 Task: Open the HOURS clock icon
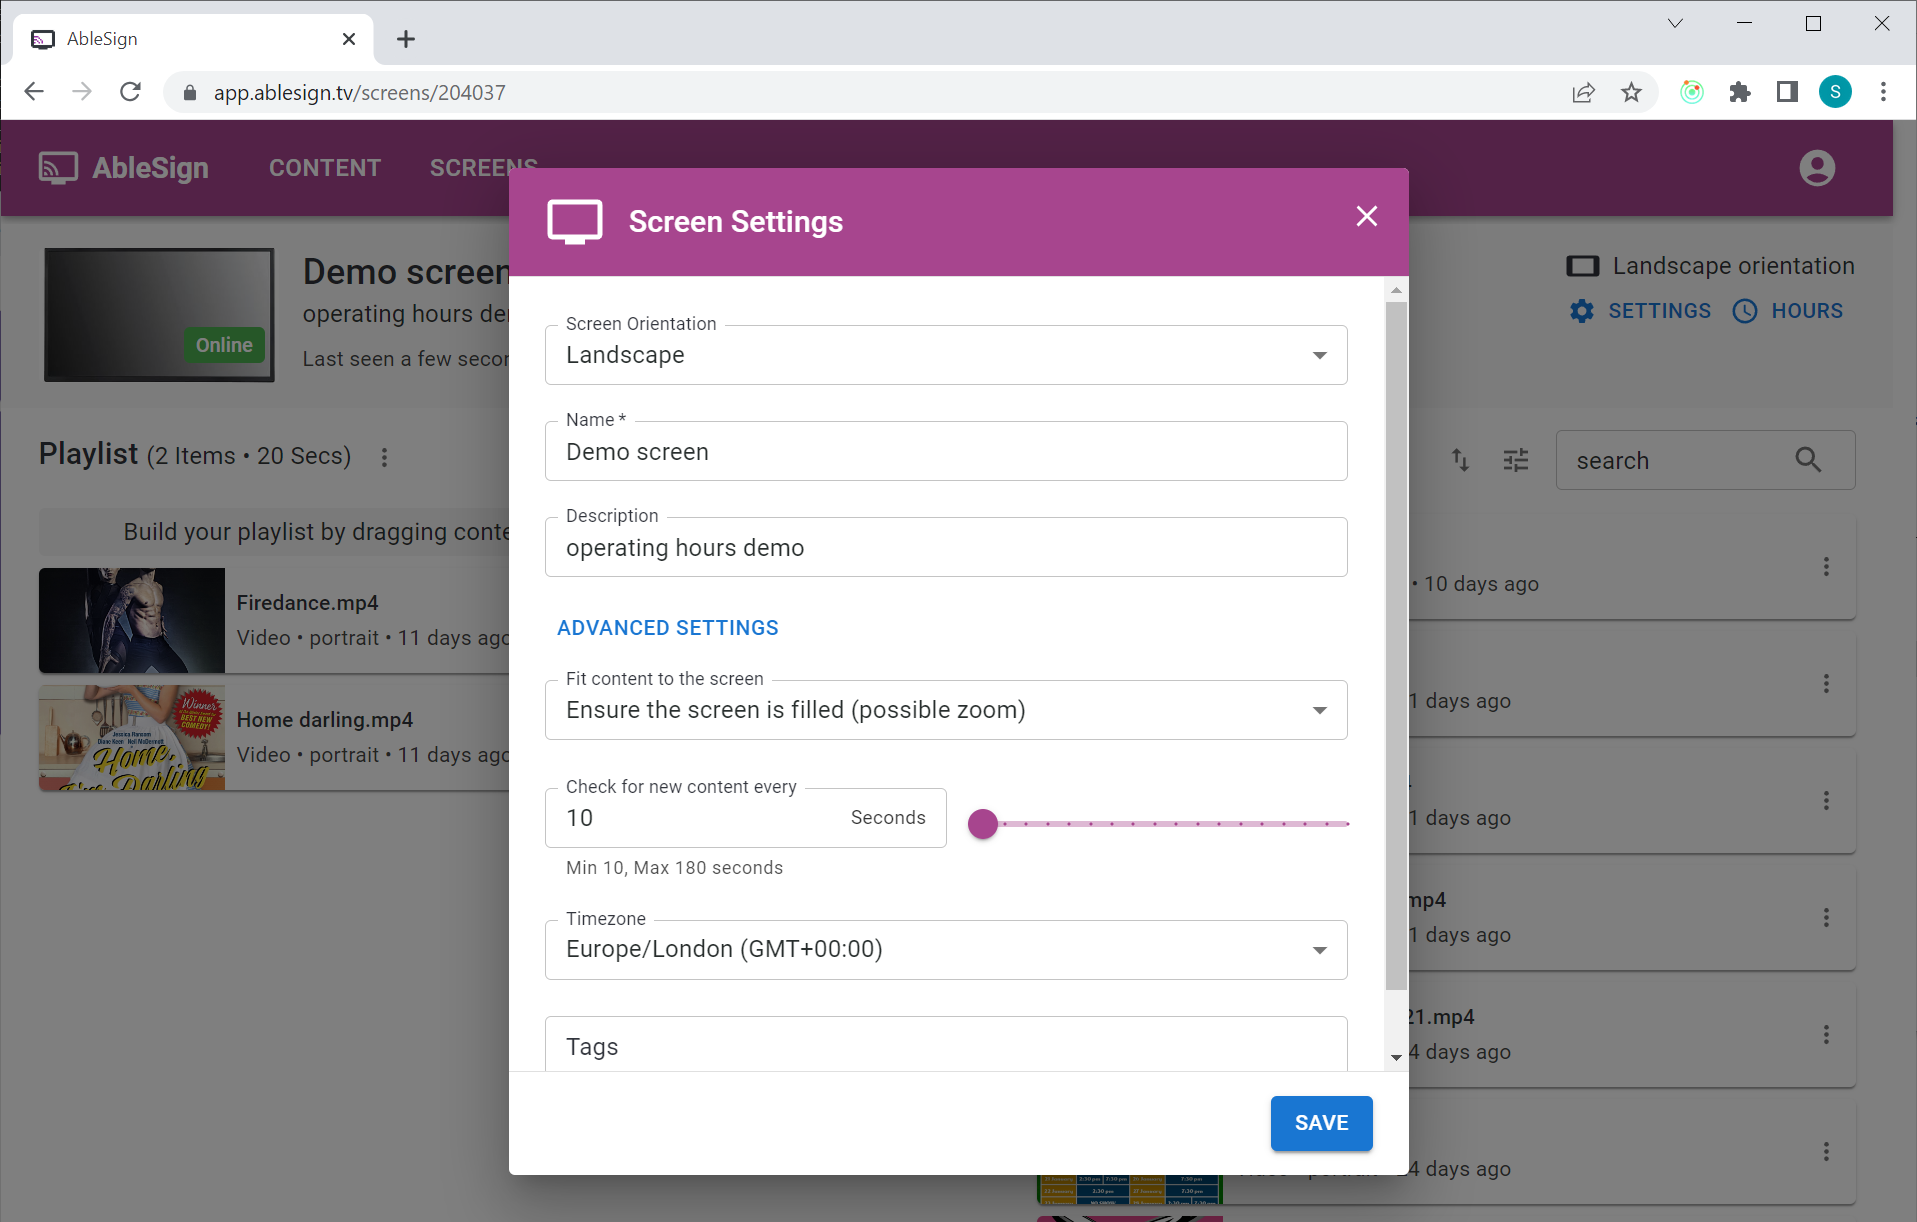tap(1744, 311)
